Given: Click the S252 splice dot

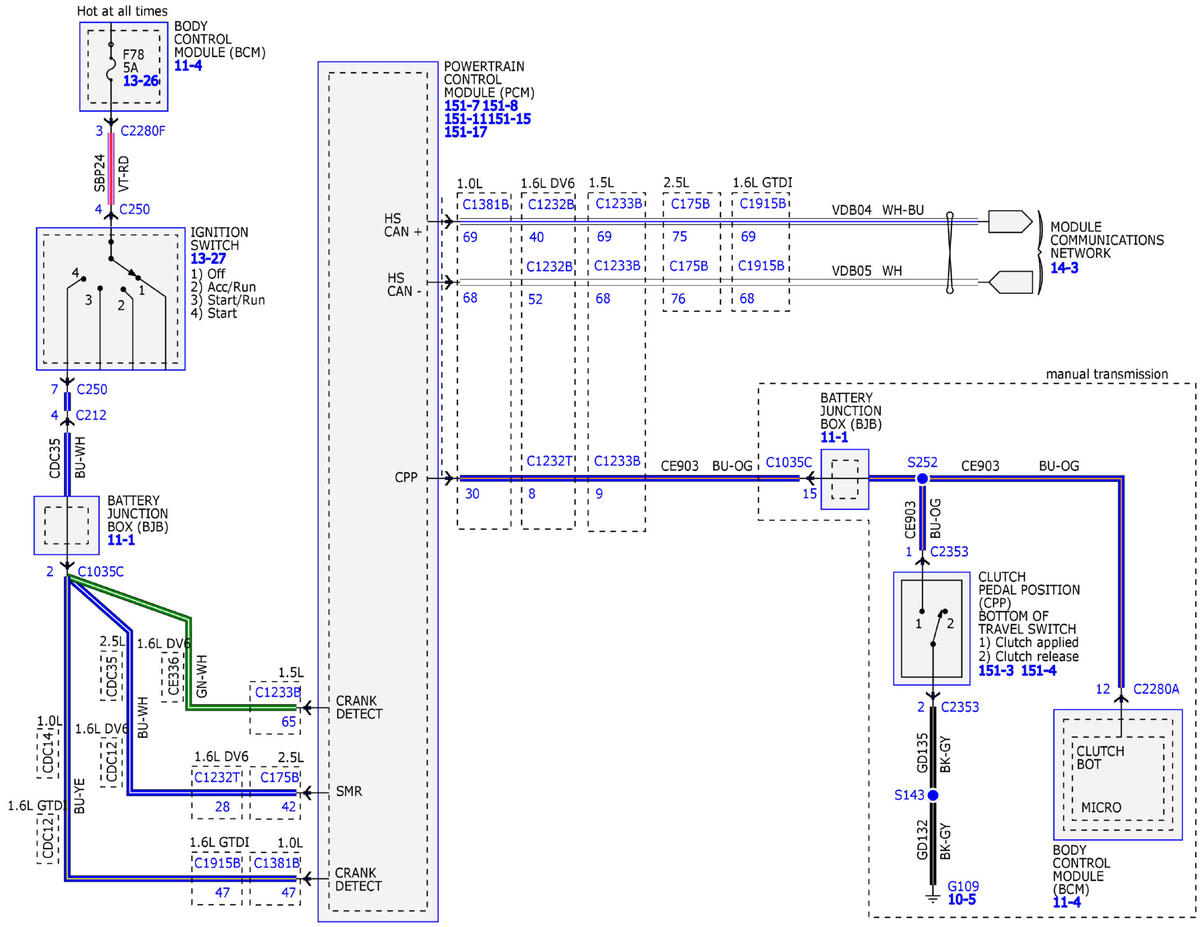Looking at the screenshot, I should (924, 478).
